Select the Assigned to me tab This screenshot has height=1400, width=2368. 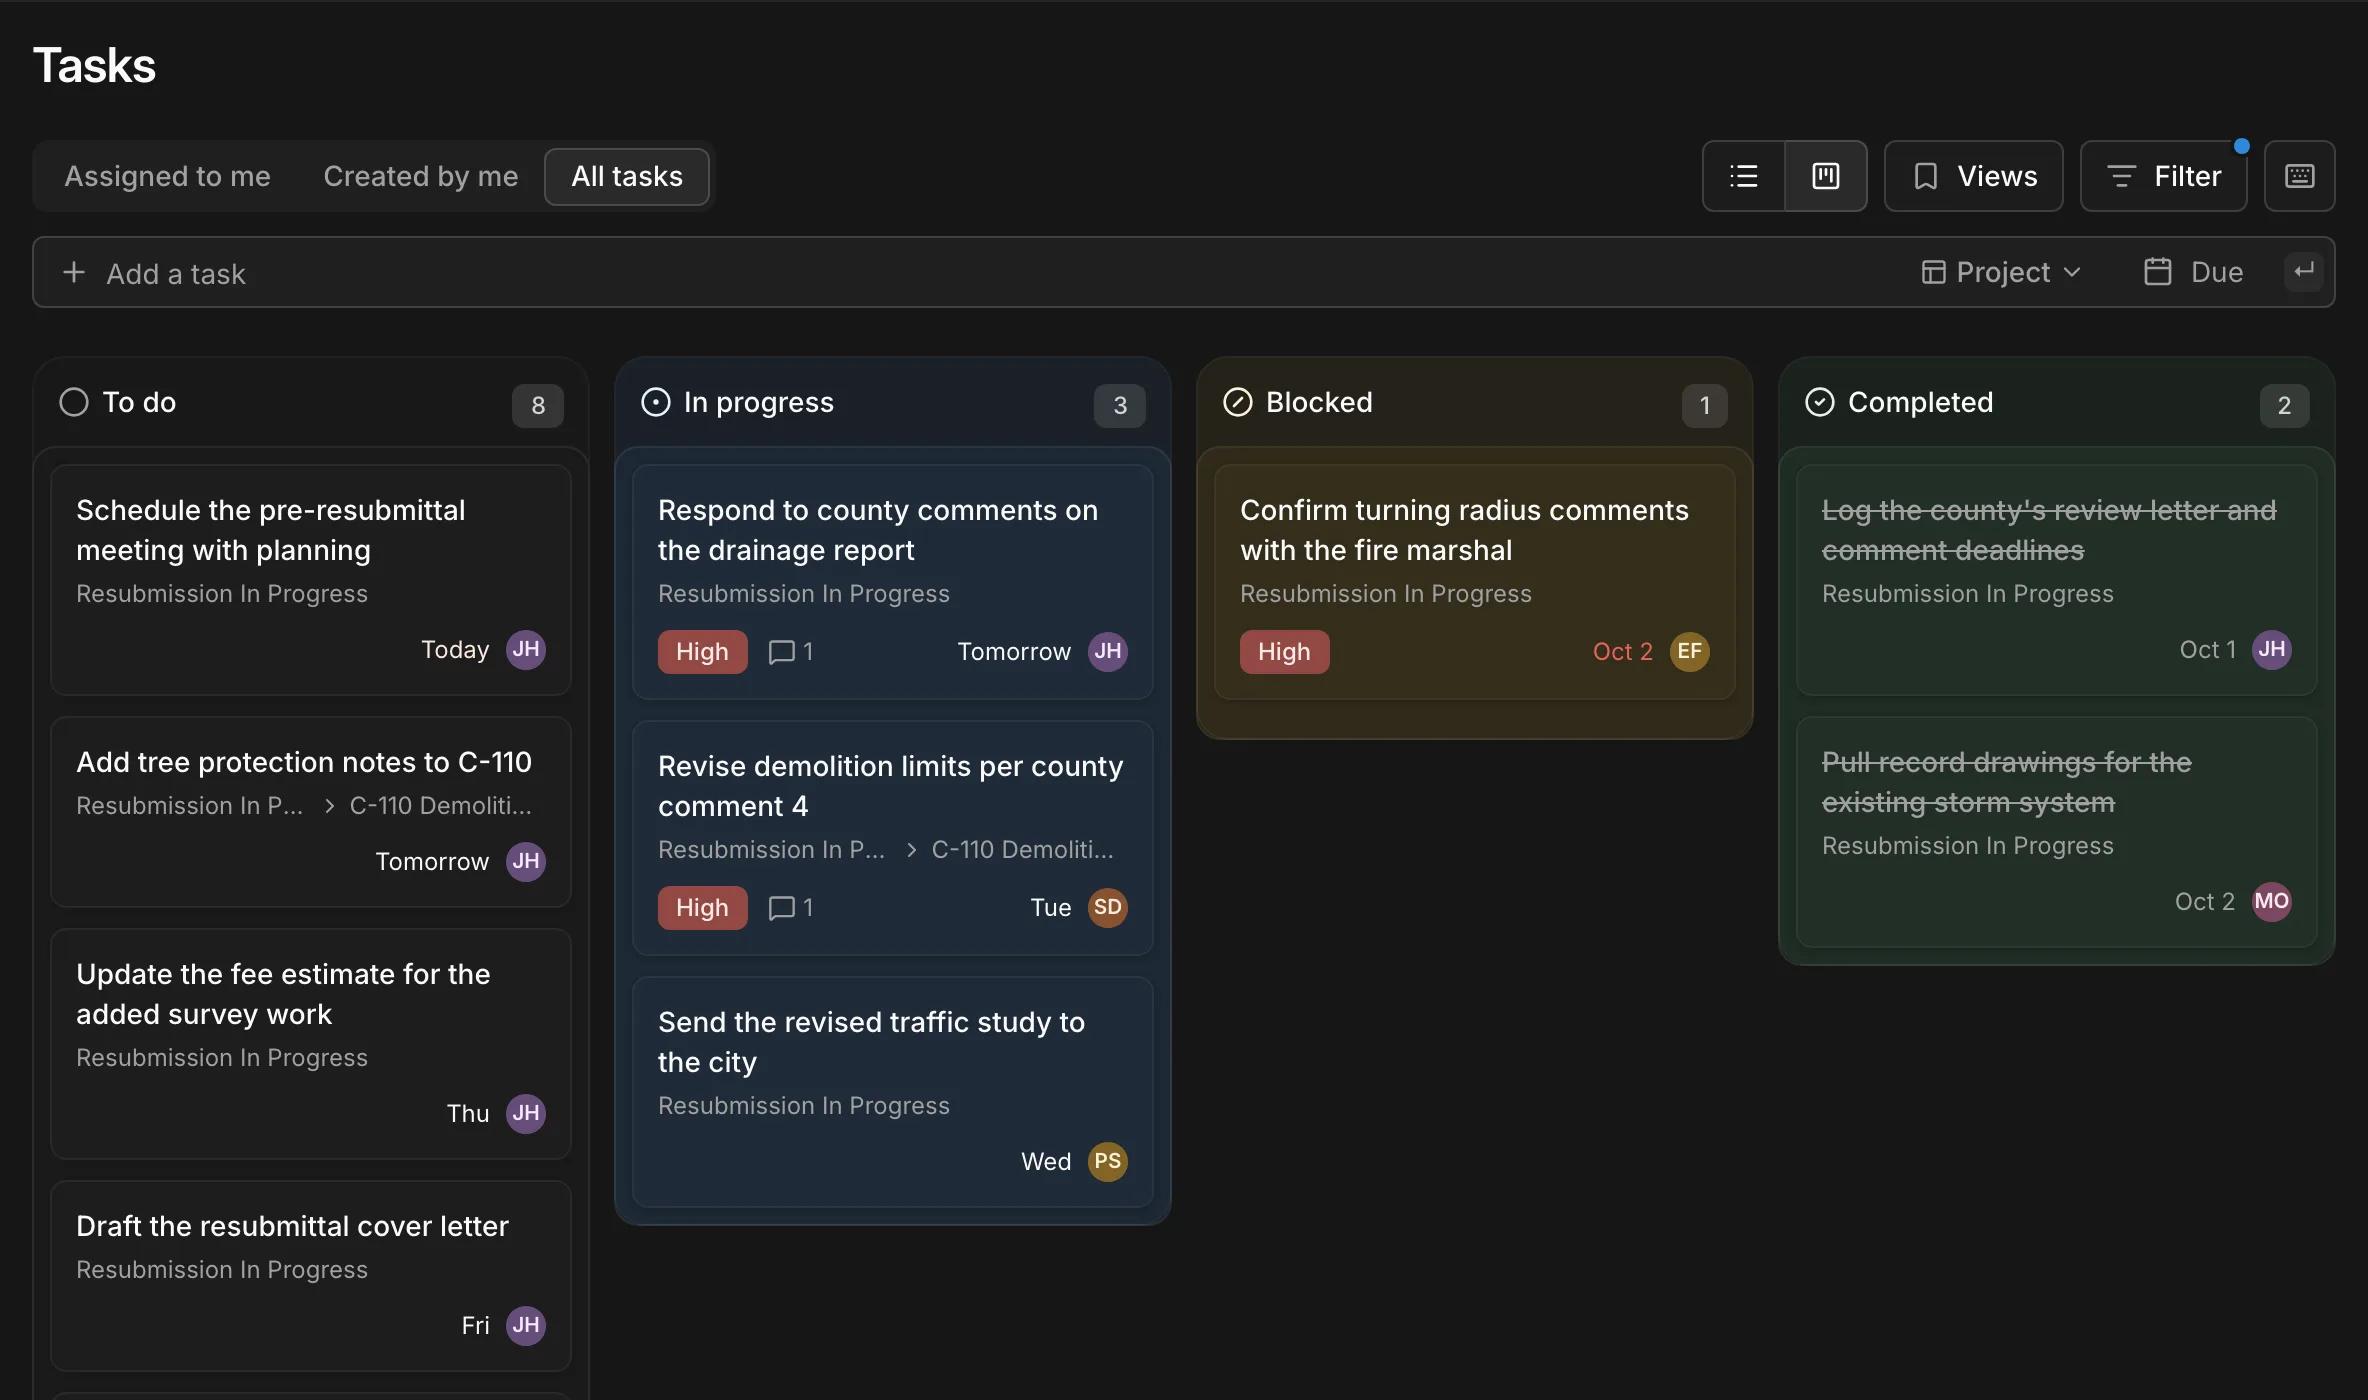click(x=168, y=177)
